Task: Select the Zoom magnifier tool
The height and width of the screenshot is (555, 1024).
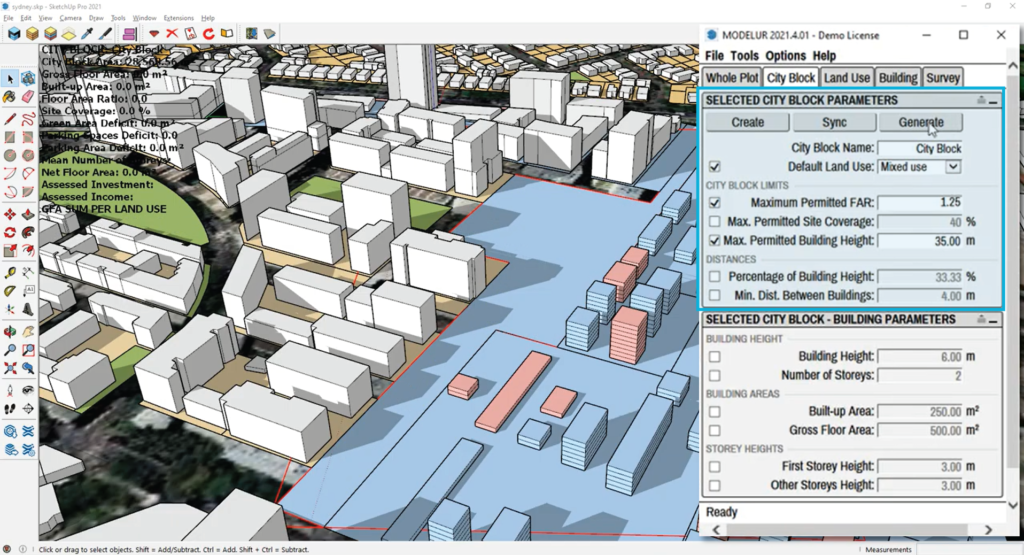Action: pos(10,350)
